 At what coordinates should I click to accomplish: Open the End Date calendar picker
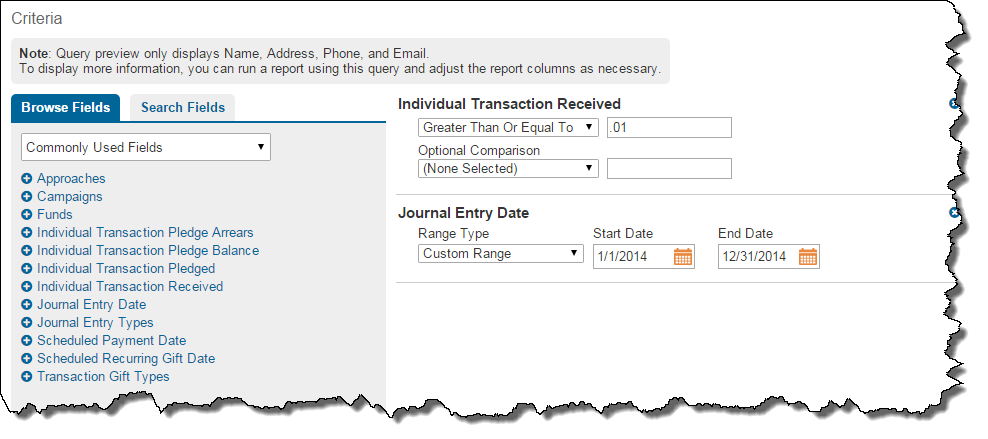(808, 257)
